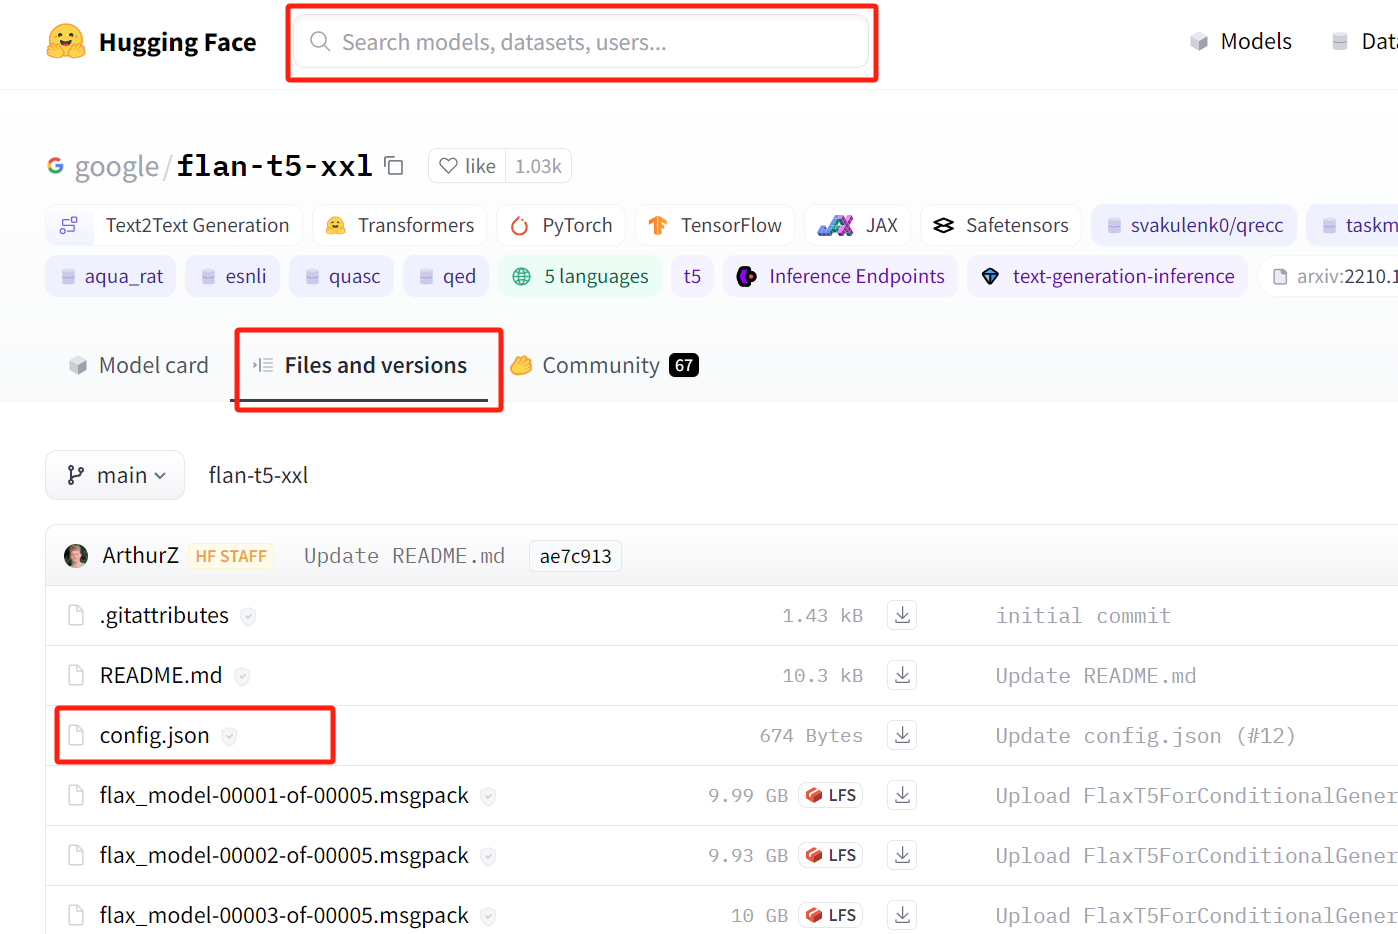The height and width of the screenshot is (934, 1398).
Task: Open the README.md file
Action: point(161,676)
